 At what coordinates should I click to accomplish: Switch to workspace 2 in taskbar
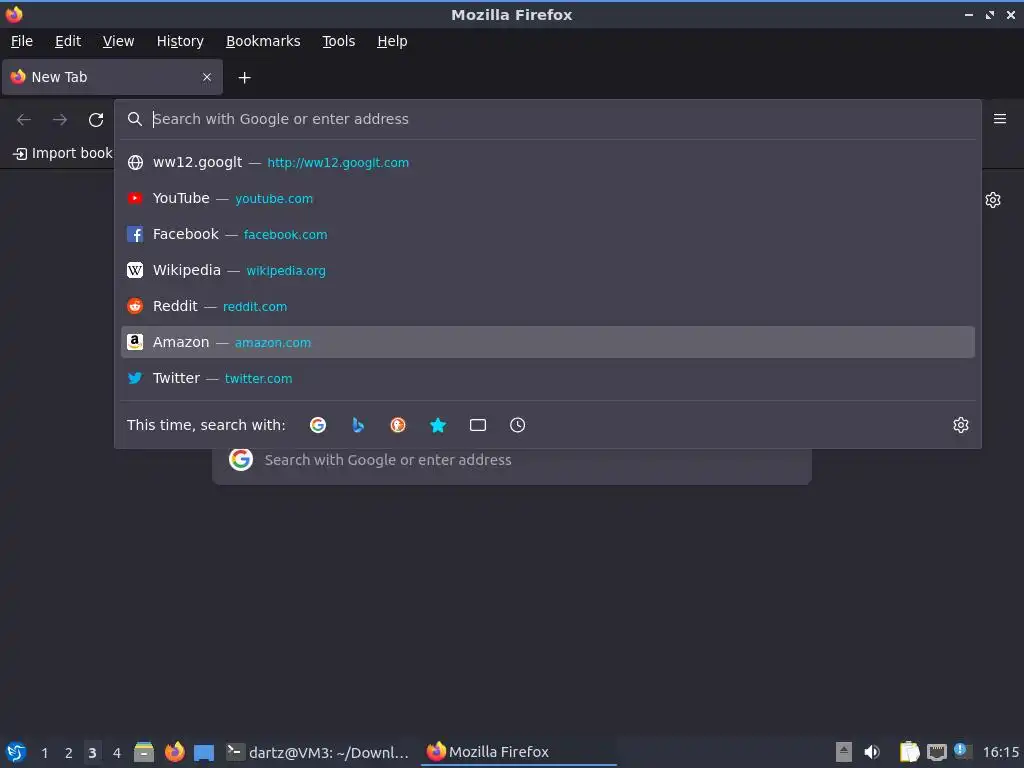click(x=69, y=753)
